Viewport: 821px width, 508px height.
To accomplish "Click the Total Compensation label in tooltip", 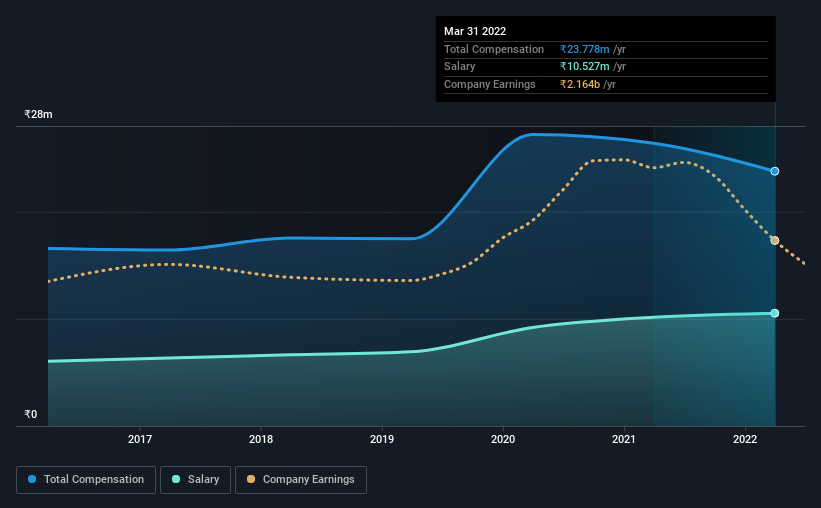I will (x=494, y=49).
